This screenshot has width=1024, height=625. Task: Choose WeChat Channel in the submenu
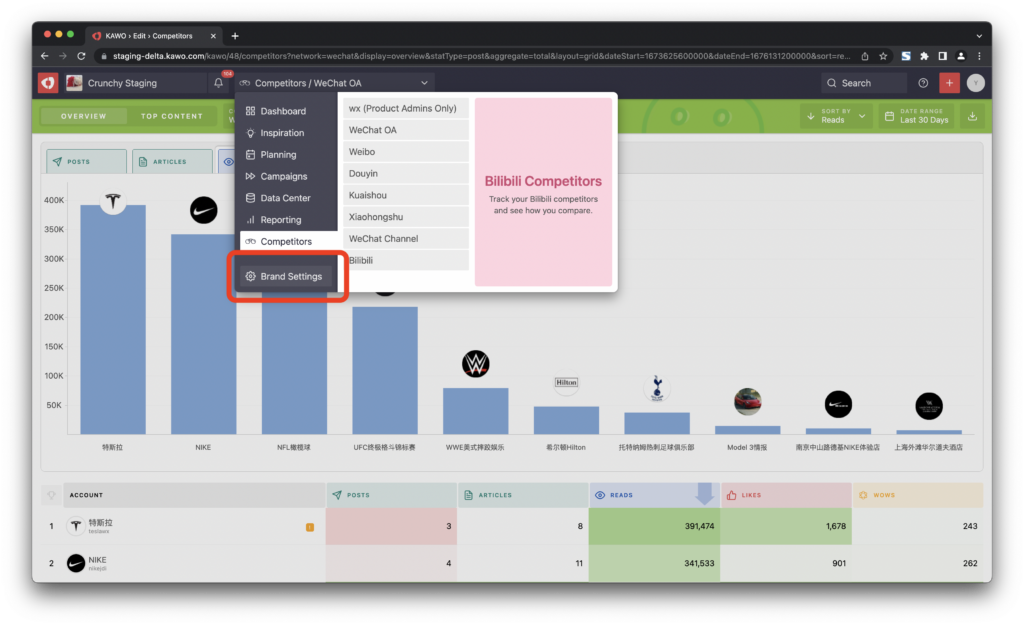pyautogui.click(x=406, y=239)
